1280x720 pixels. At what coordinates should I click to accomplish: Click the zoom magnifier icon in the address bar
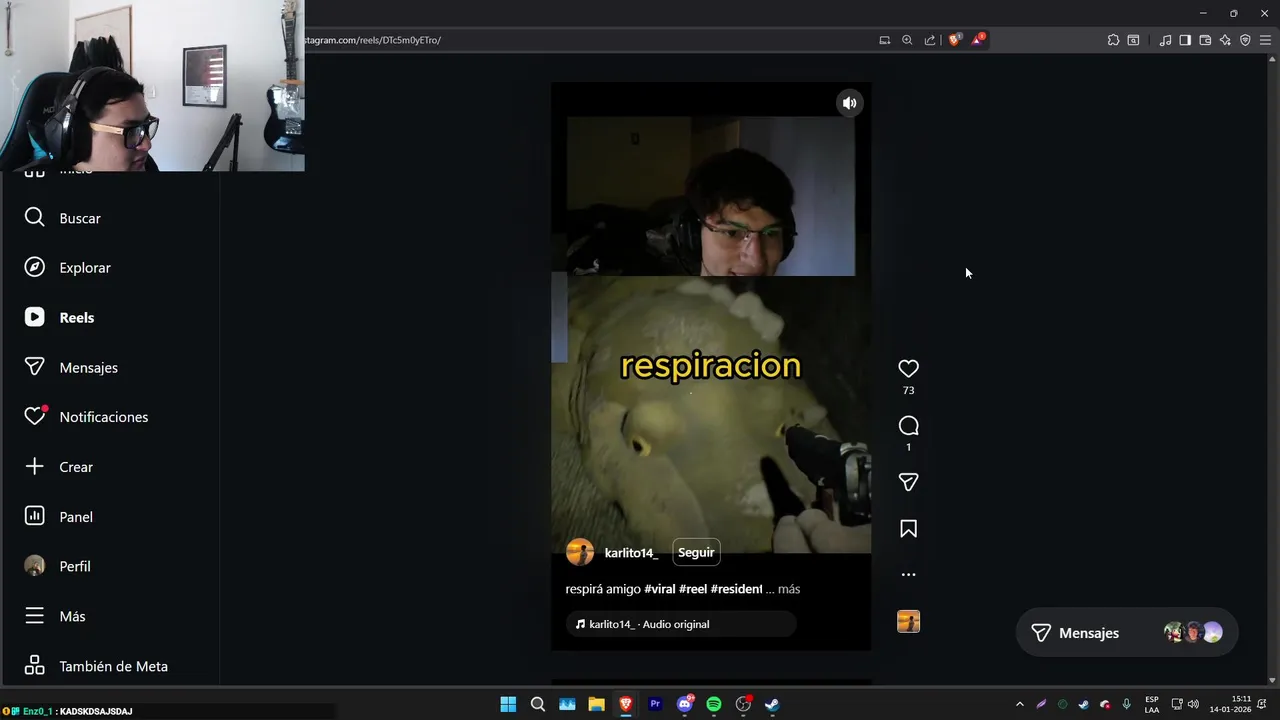coord(907,40)
